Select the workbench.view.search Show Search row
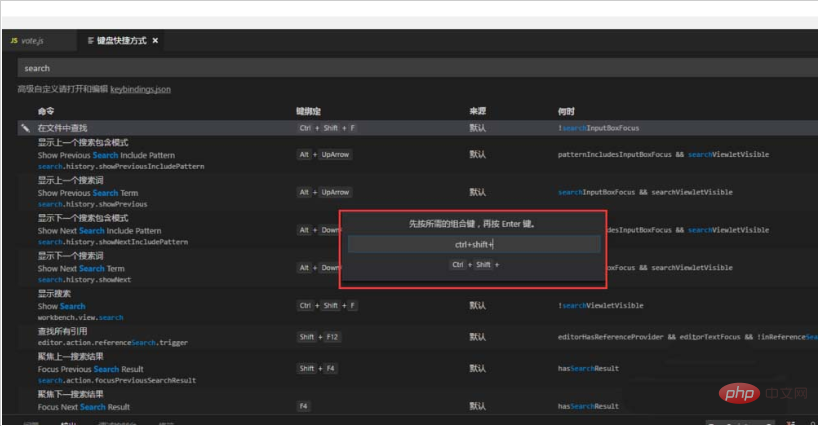Image resolution: width=818 pixels, height=426 pixels. coord(80,306)
